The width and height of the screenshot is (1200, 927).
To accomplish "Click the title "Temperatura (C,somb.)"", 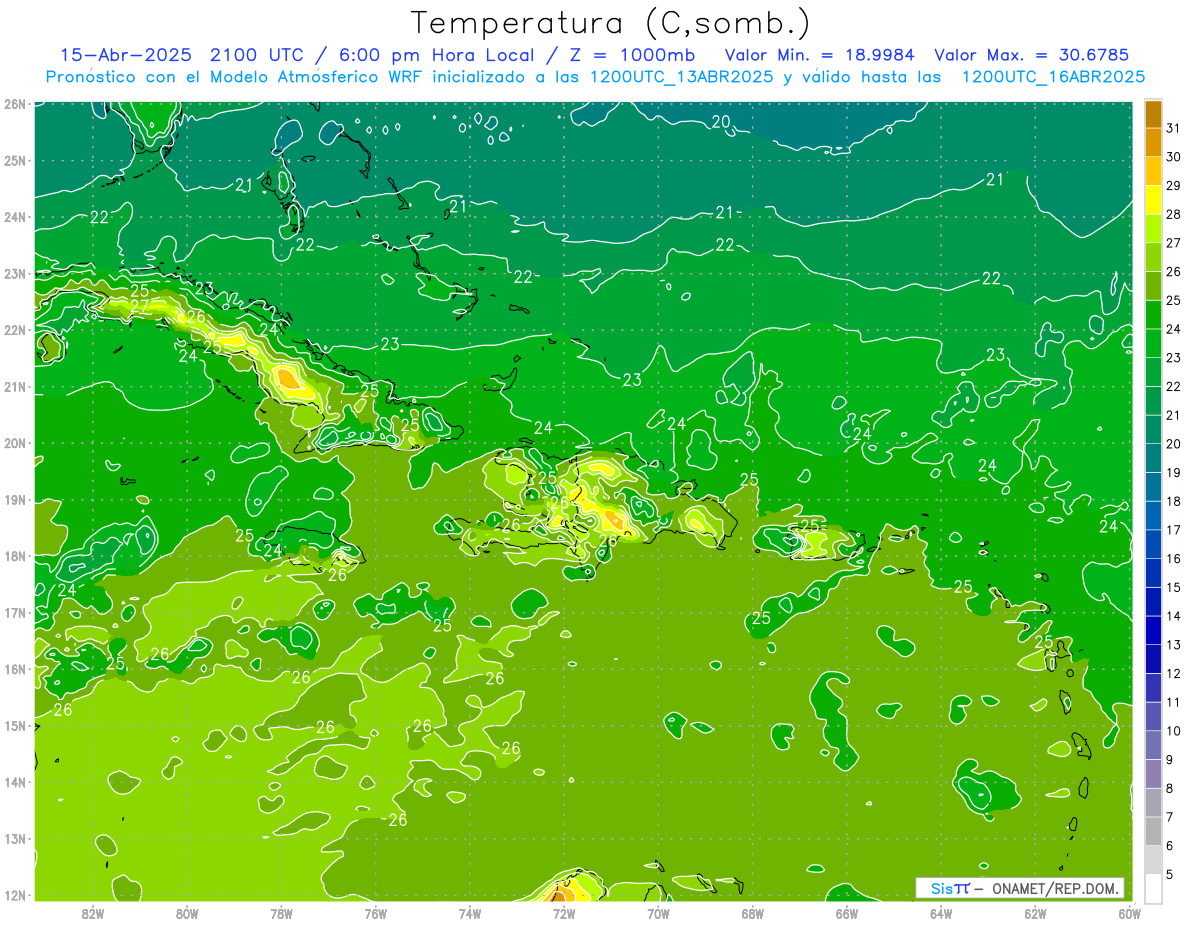I will (610, 23).
